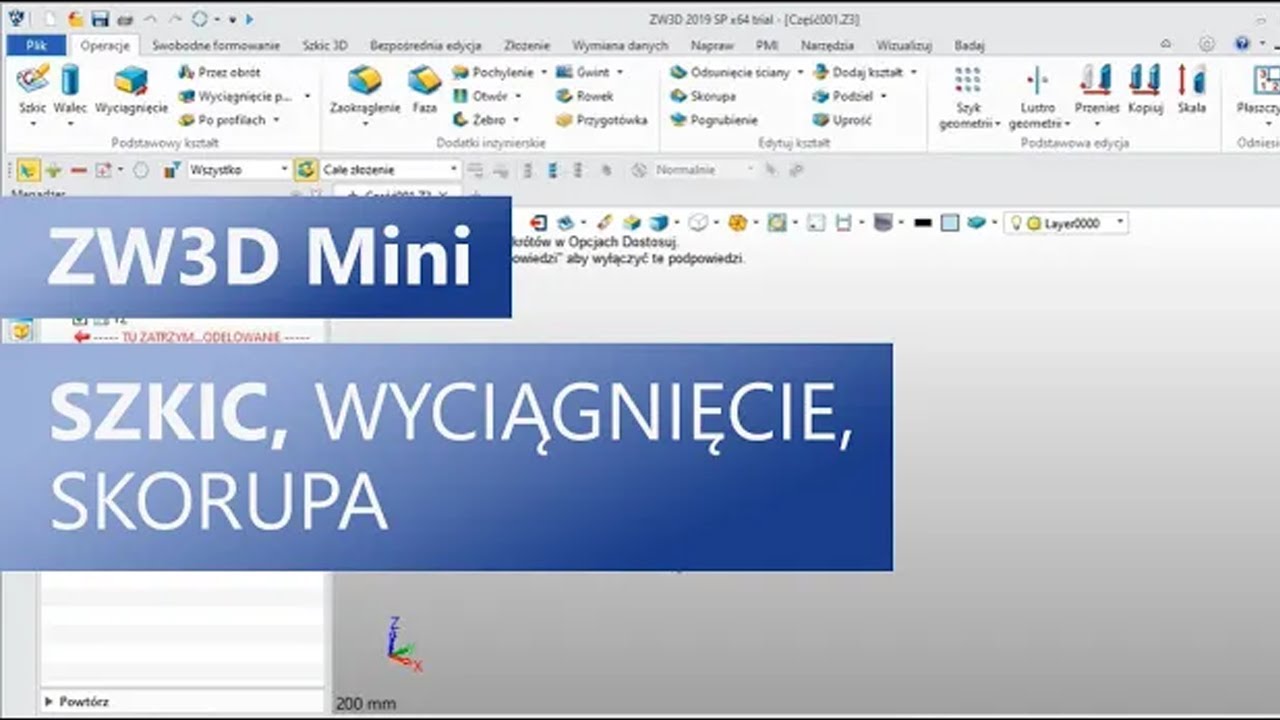Open the Złożenie tab

pos(527,45)
